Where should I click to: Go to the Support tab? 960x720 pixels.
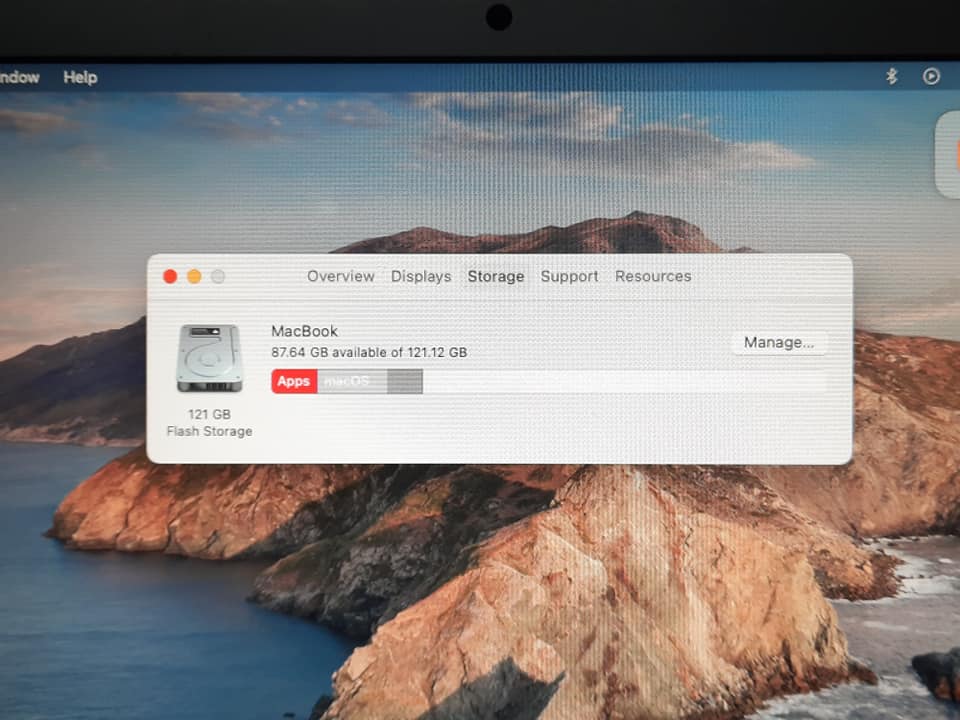tap(569, 277)
